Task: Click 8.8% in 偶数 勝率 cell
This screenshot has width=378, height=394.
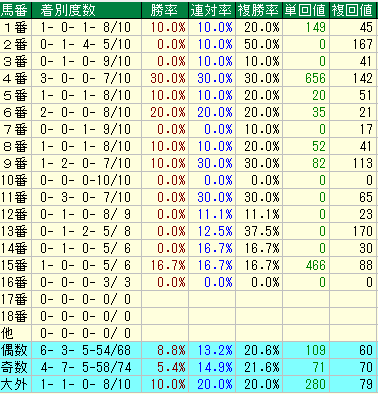Action: [x=171, y=350]
